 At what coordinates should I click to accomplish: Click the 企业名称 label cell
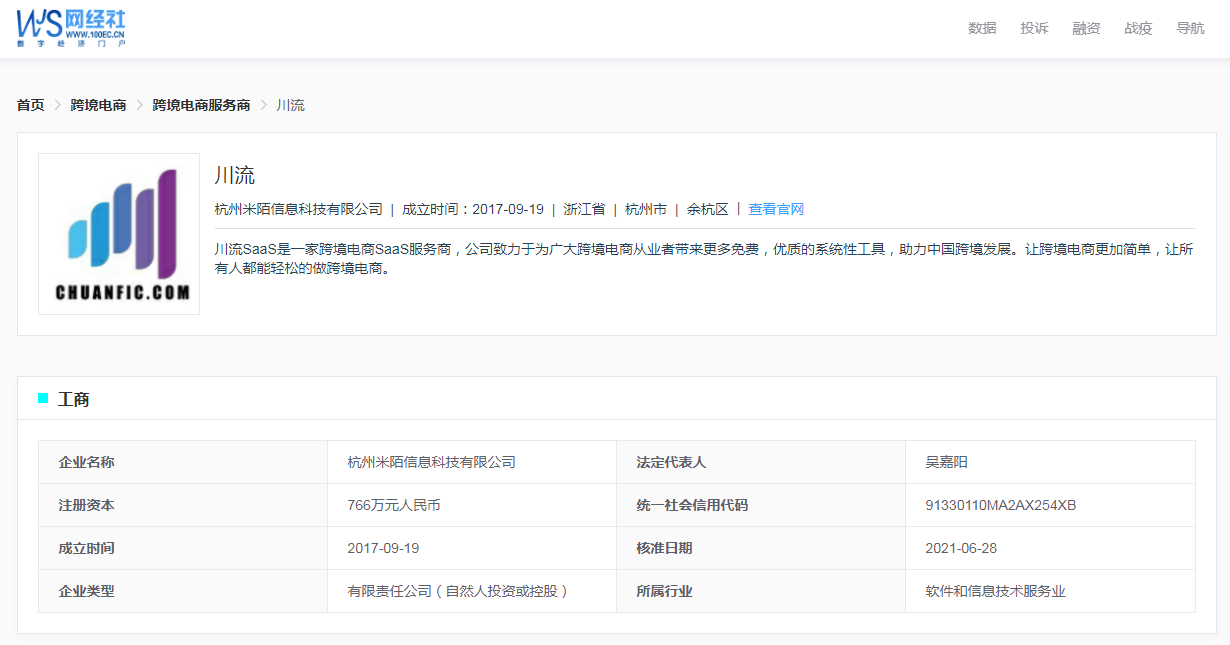point(184,462)
